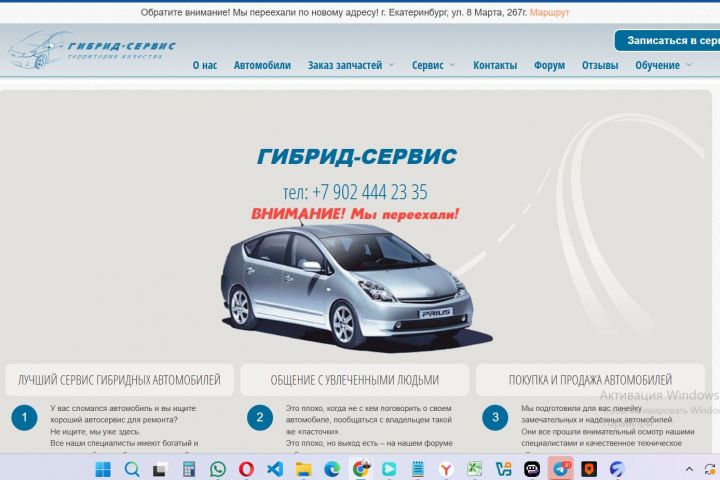720x480 pixels.
Task: Open the Сервис menu item
Action: point(428,65)
